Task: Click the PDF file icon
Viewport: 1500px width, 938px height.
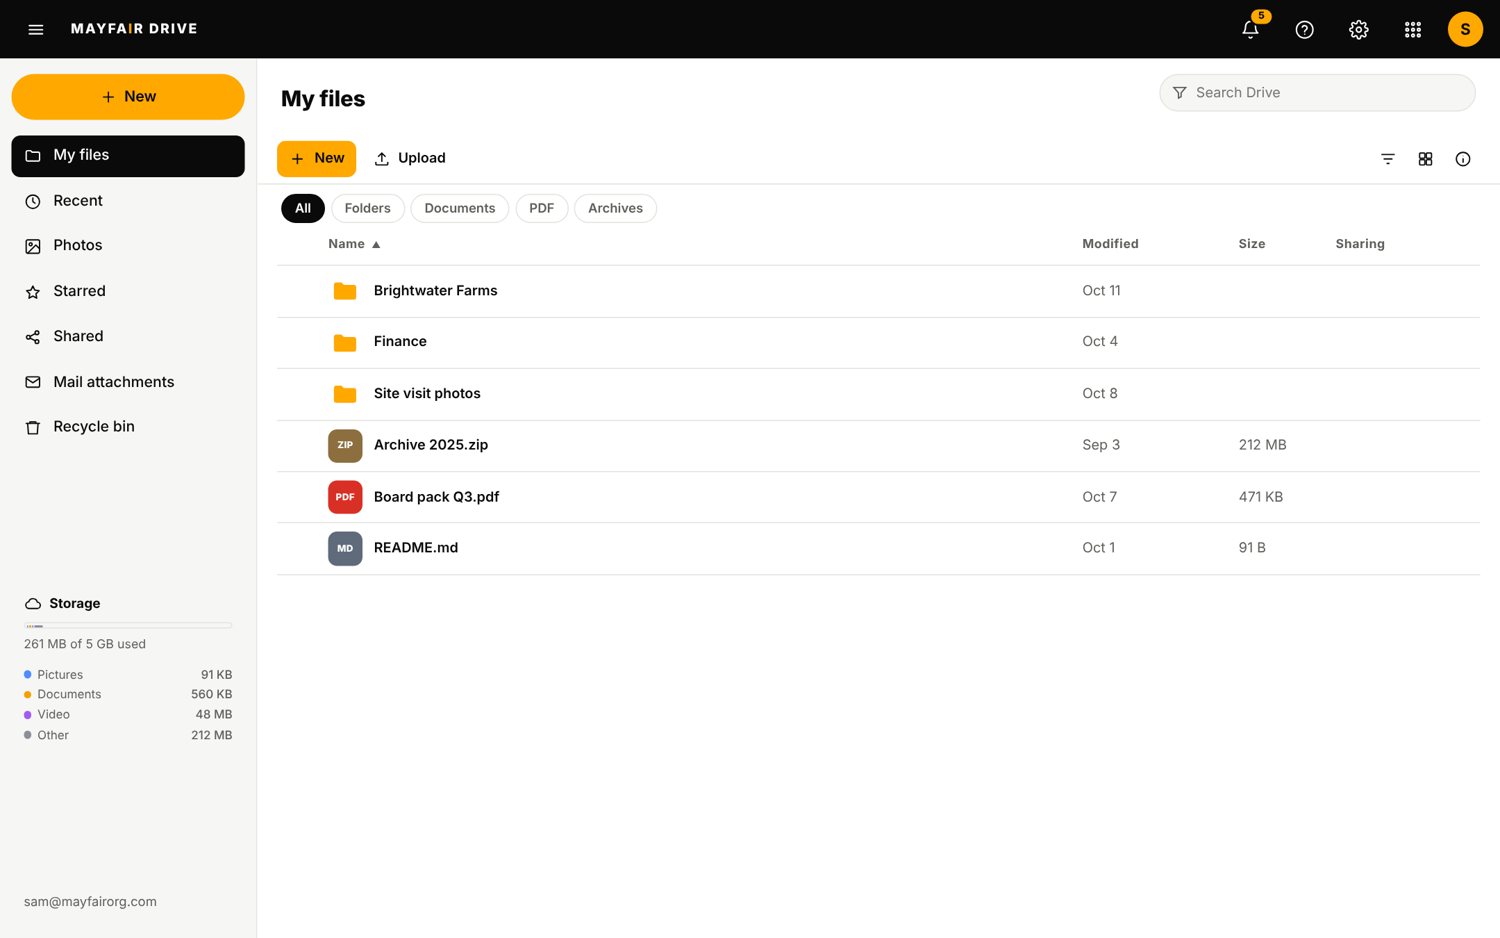Action: tap(345, 497)
